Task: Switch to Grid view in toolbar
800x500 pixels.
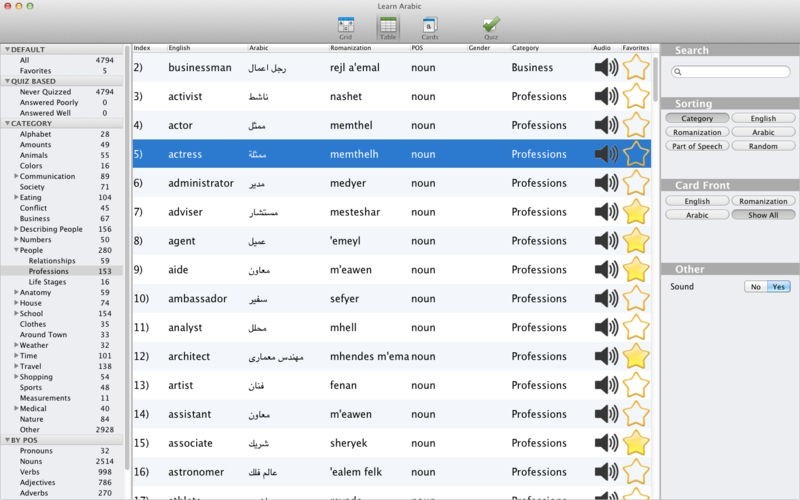Action: coord(345,26)
